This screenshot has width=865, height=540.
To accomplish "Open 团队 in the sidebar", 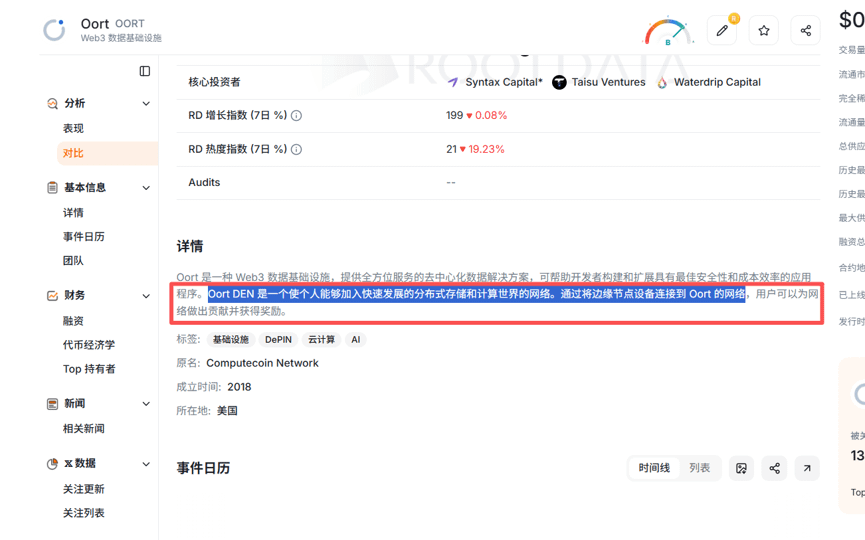I will click(x=73, y=261).
